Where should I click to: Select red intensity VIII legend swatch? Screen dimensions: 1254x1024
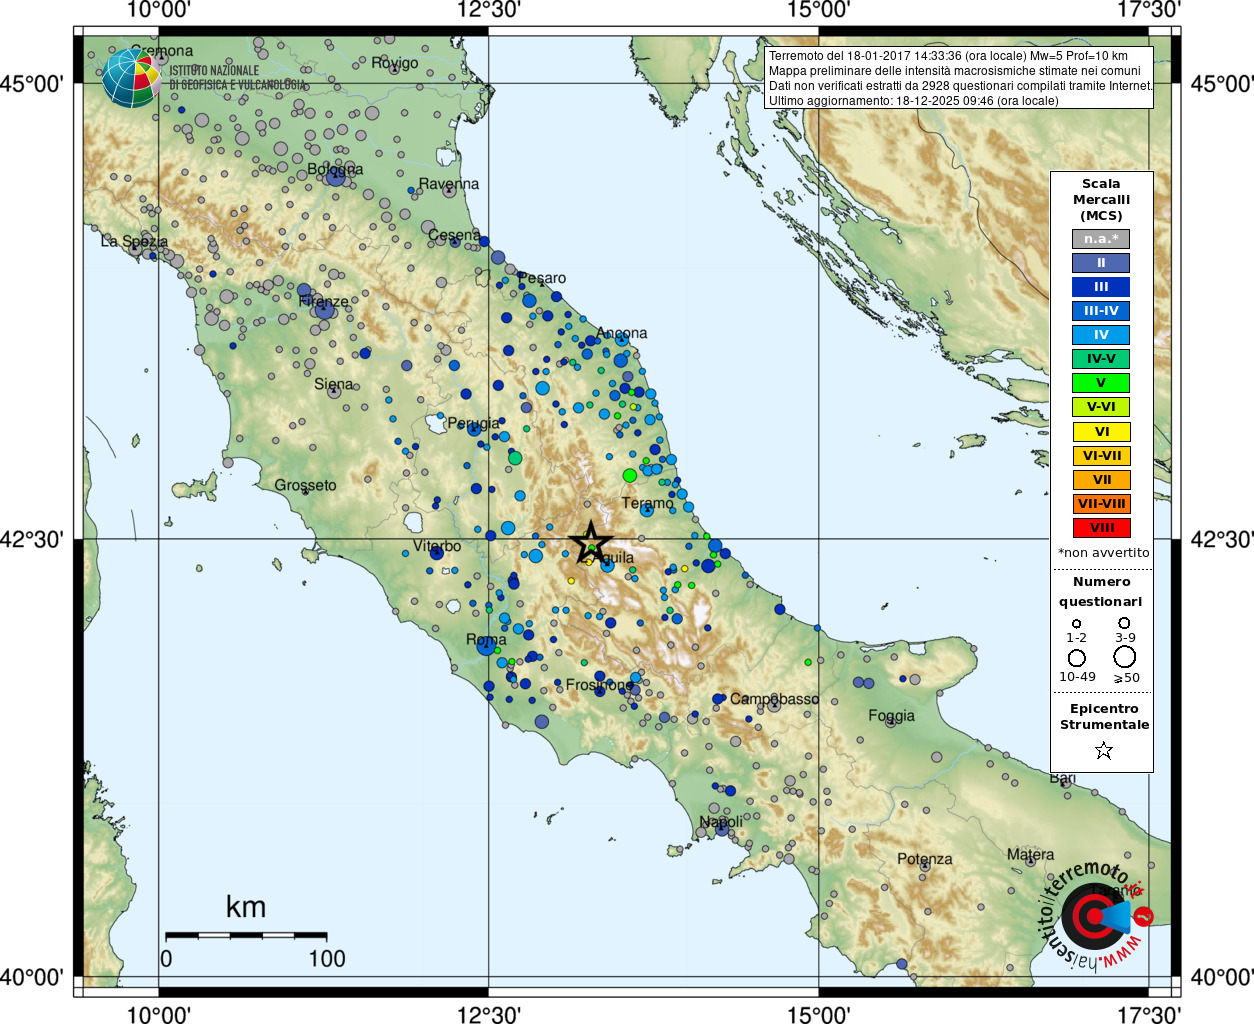(1101, 528)
